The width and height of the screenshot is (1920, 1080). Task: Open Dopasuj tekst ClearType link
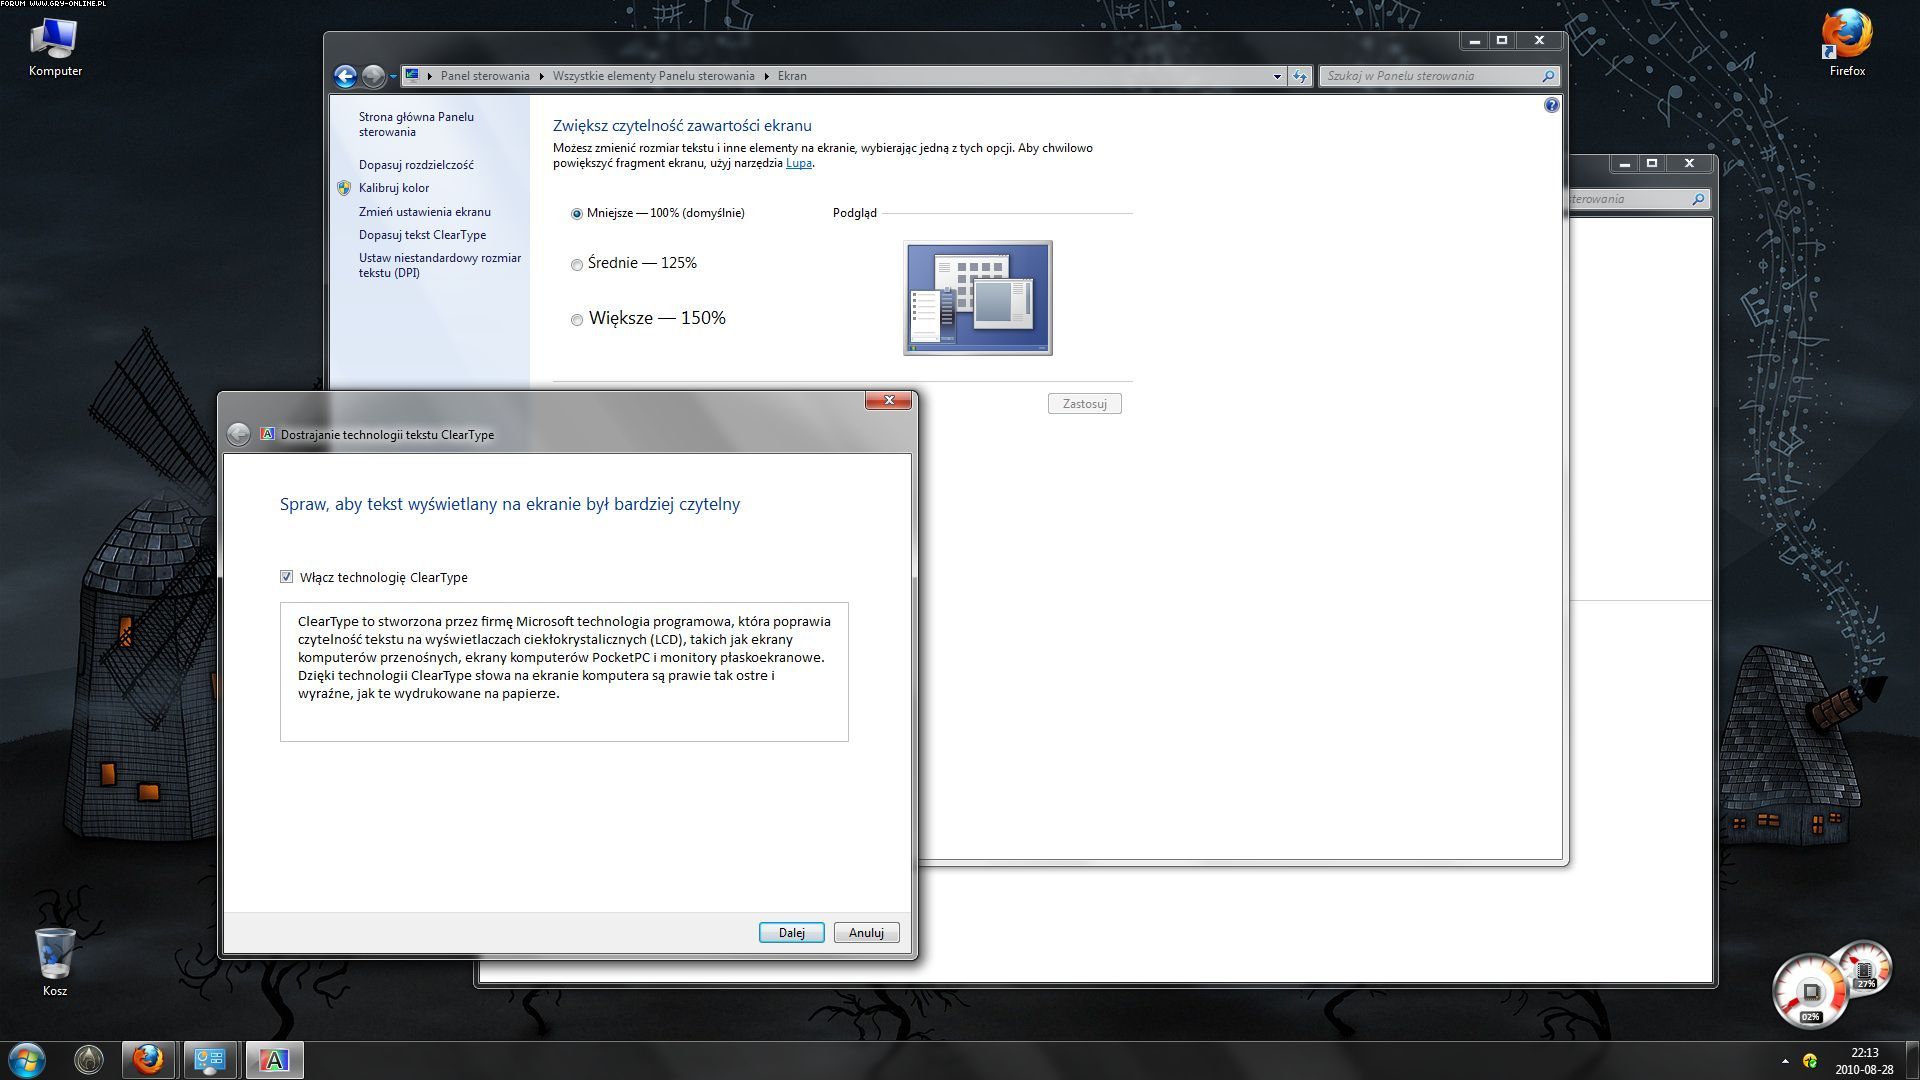pyautogui.click(x=422, y=235)
